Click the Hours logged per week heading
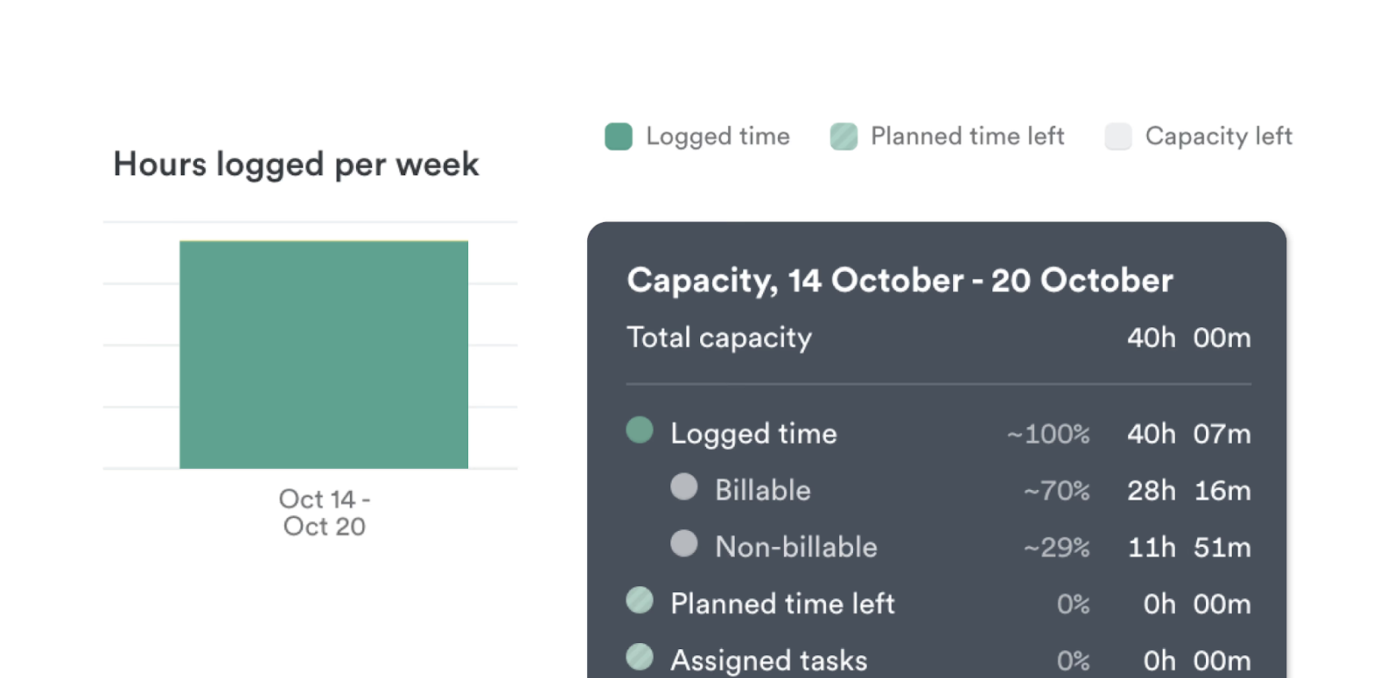This screenshot has width=1400, height=678. (x=296, y=164)
